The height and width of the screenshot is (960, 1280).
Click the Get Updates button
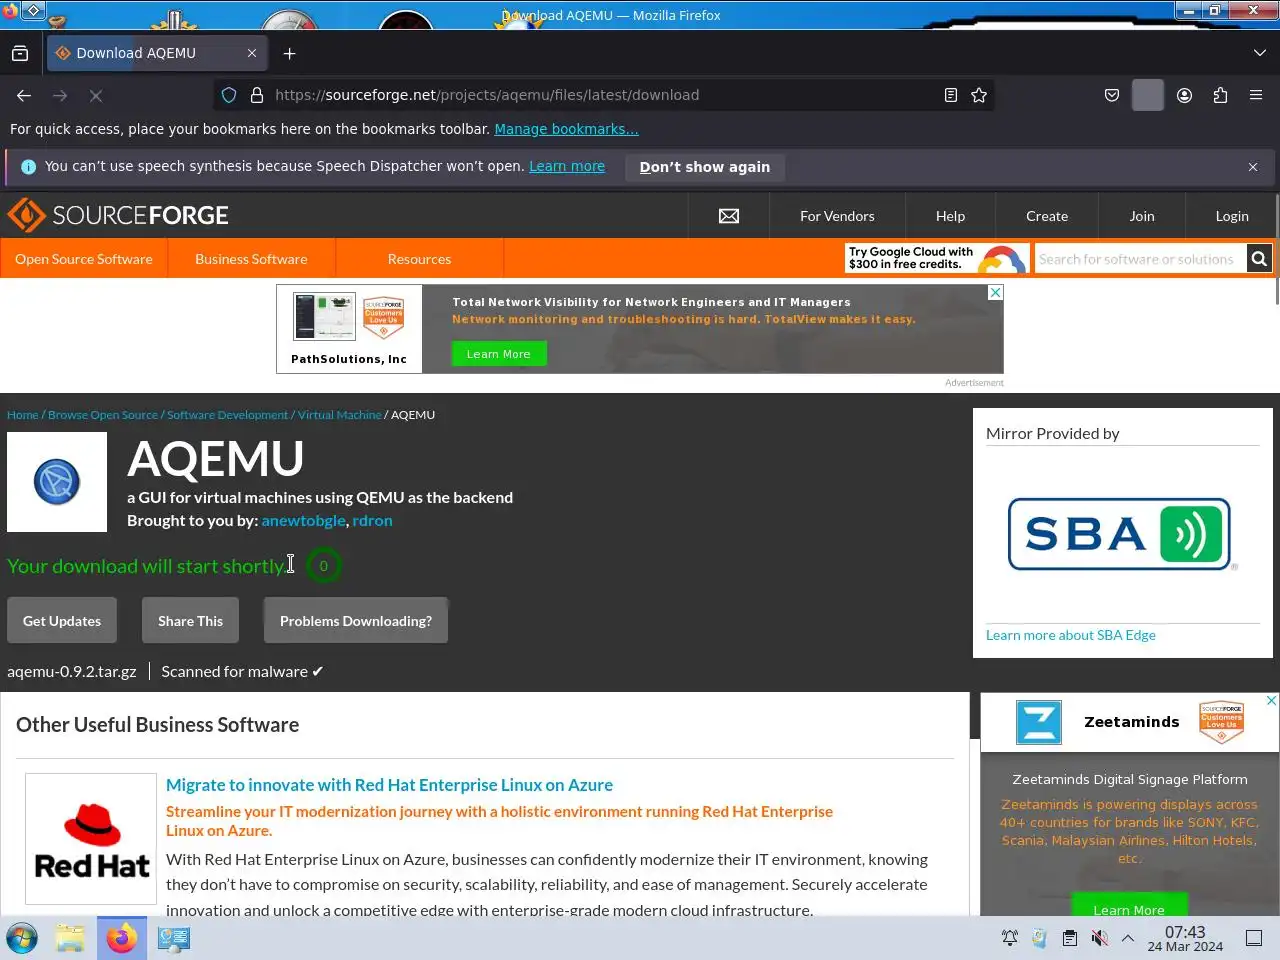(x=62, y=621)
